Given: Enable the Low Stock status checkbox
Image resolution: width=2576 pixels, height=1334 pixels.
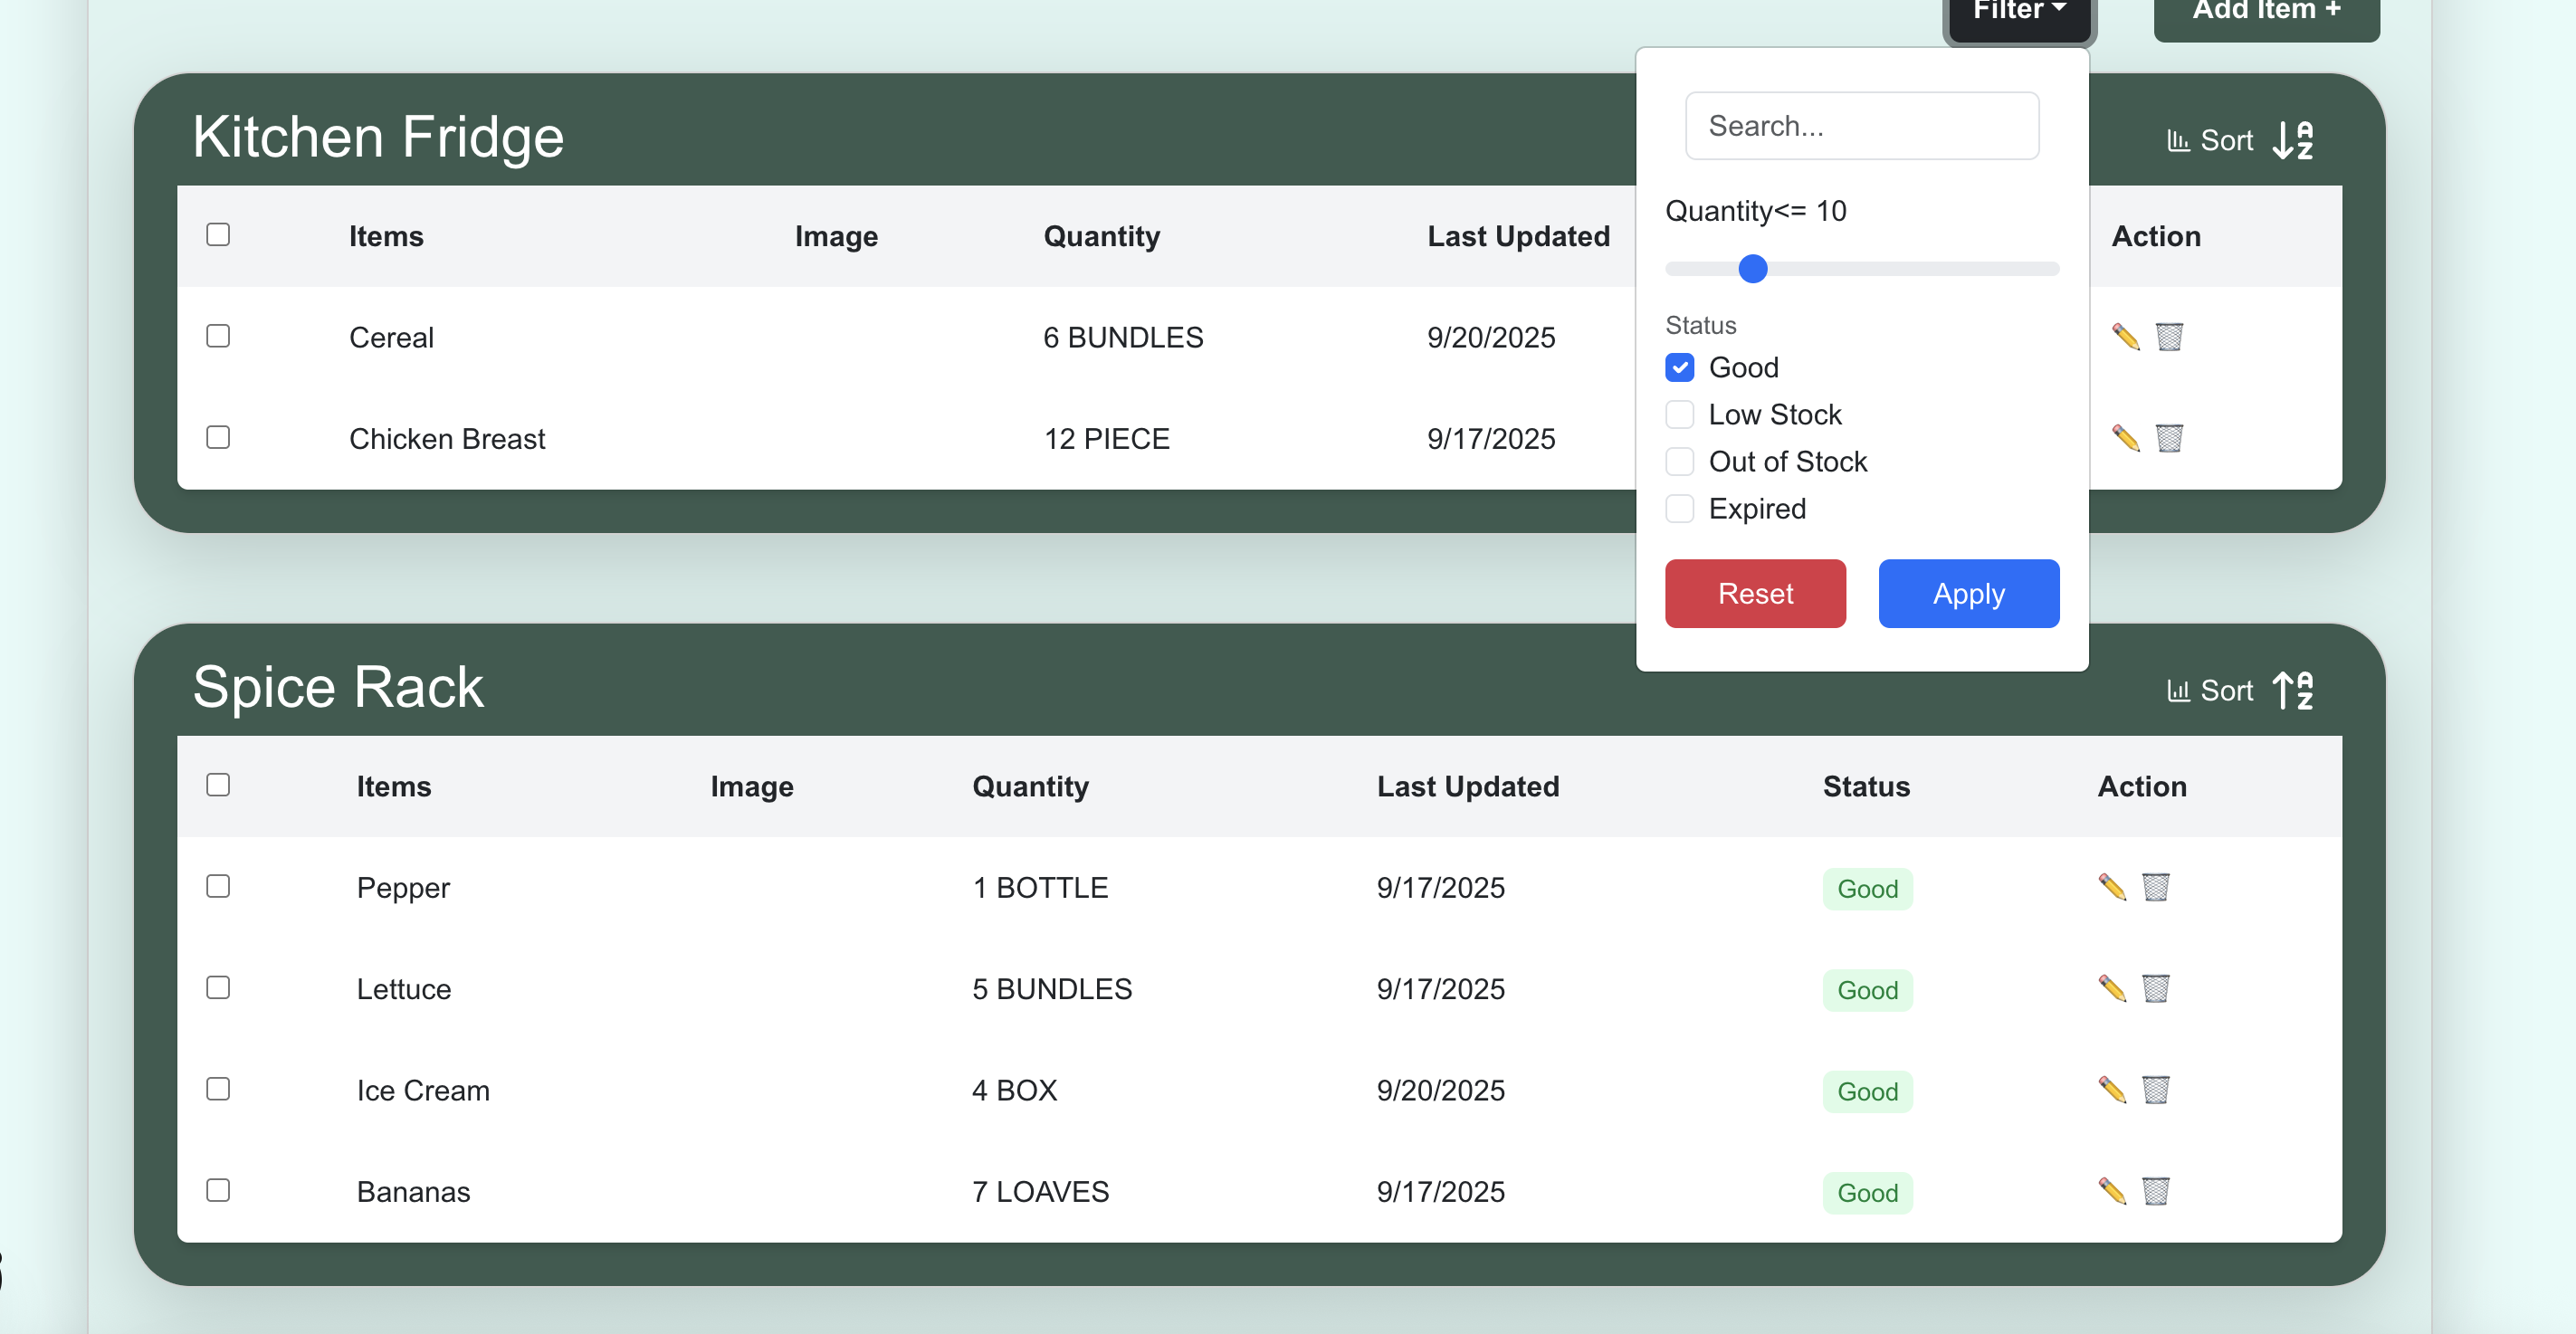Looking at the screenshot, I should point(1679,415).
